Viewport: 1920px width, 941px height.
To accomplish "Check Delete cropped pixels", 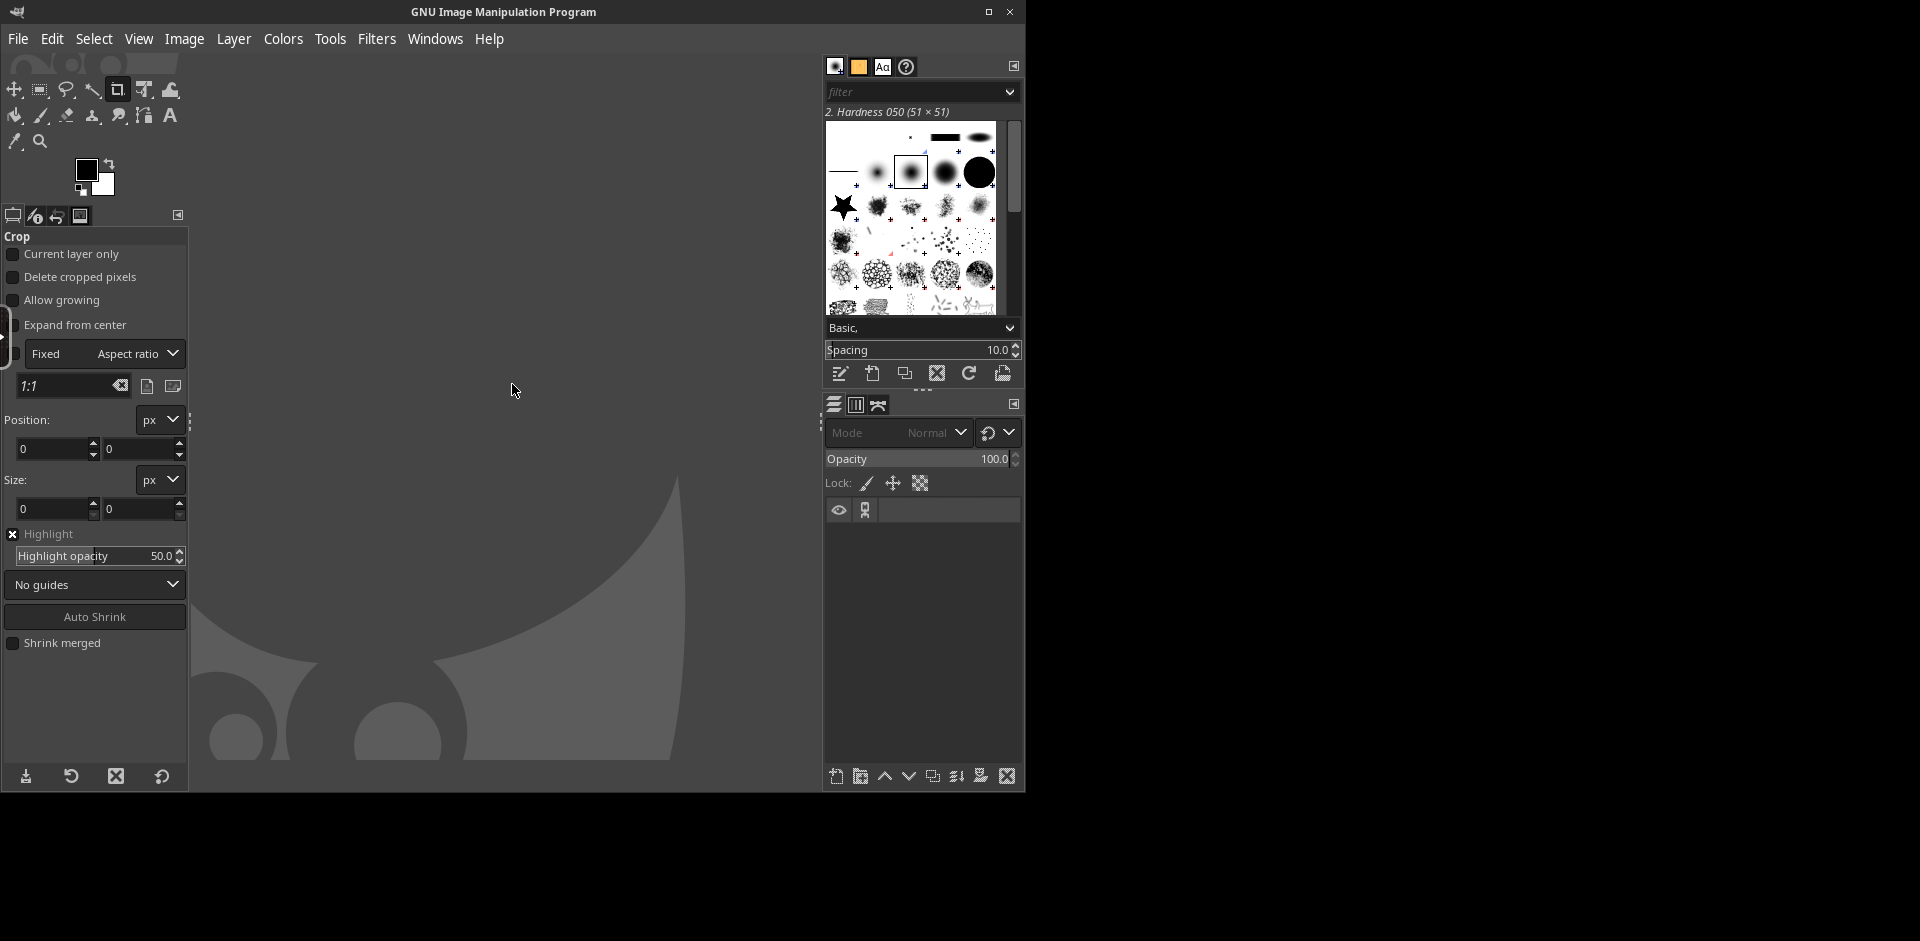I will pyautogui.click(x=13, y=278).
